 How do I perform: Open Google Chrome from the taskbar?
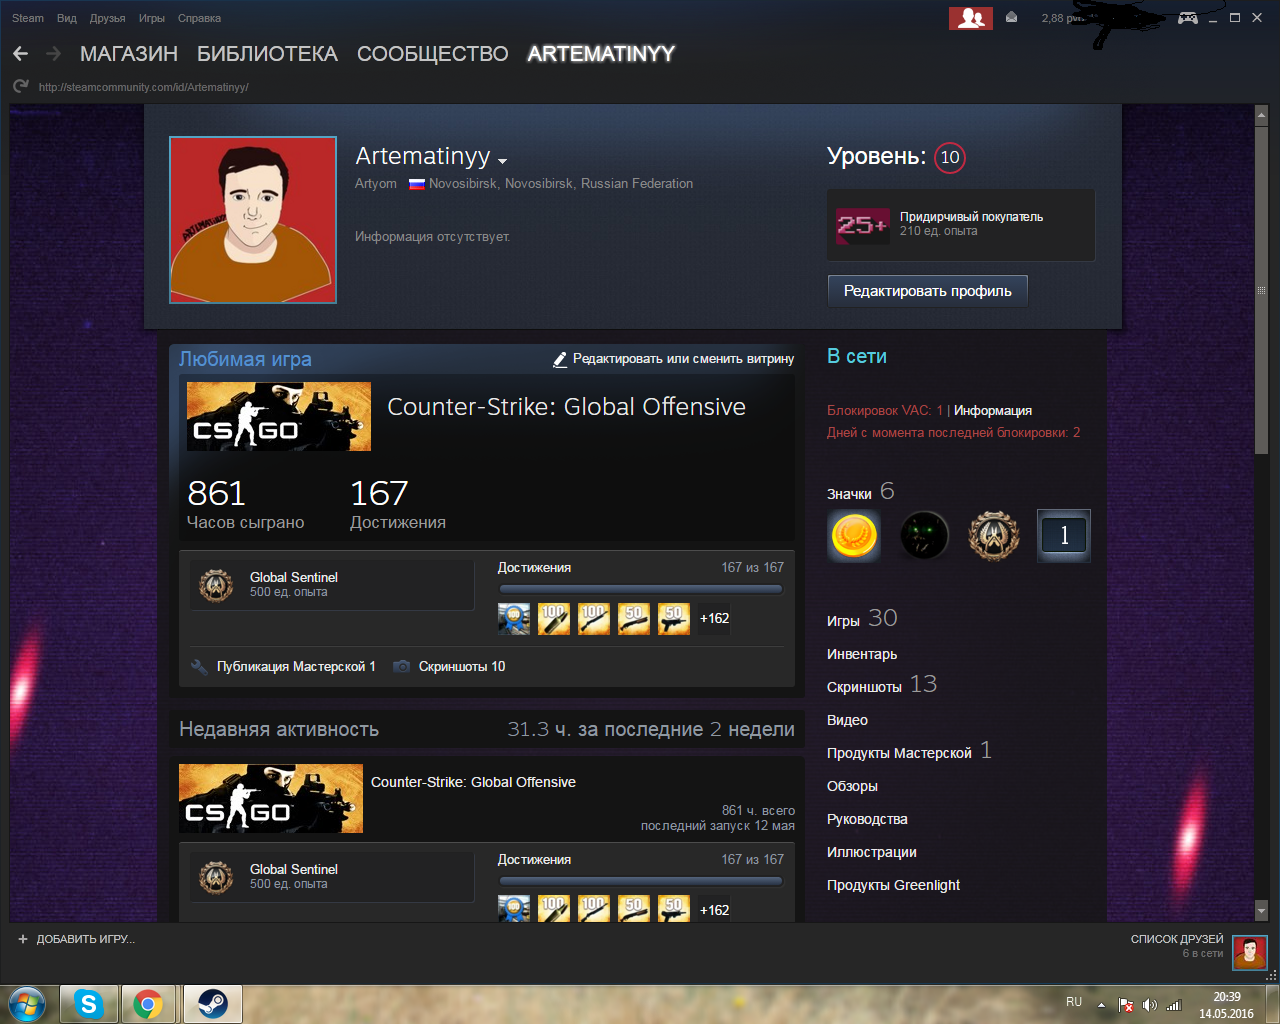pos(148,1004)
